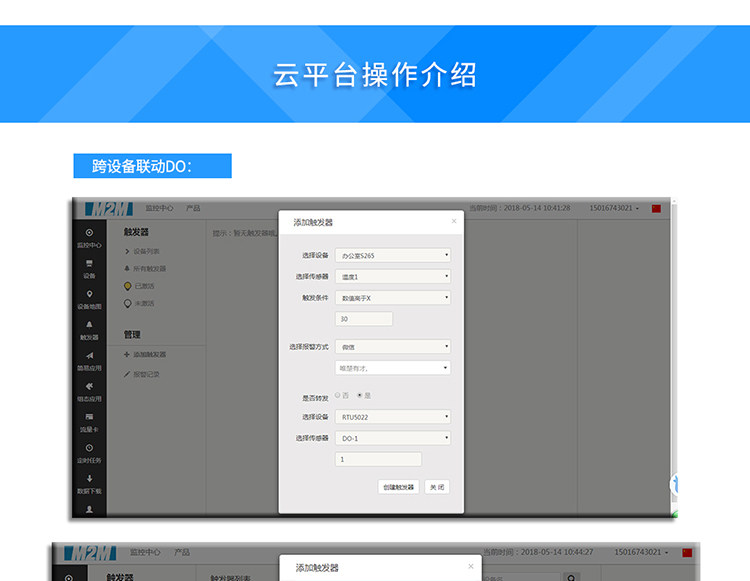Open 监控中心 in upper window top navigation
Viewport: 750px width, 581px height.
159,208
